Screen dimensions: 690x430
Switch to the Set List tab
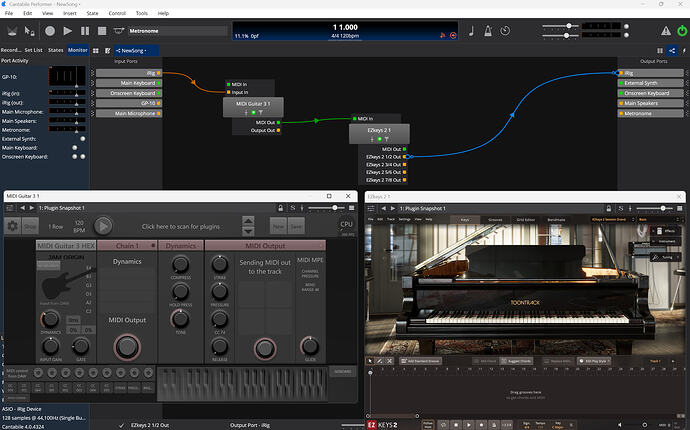click(x=33, y=50)
